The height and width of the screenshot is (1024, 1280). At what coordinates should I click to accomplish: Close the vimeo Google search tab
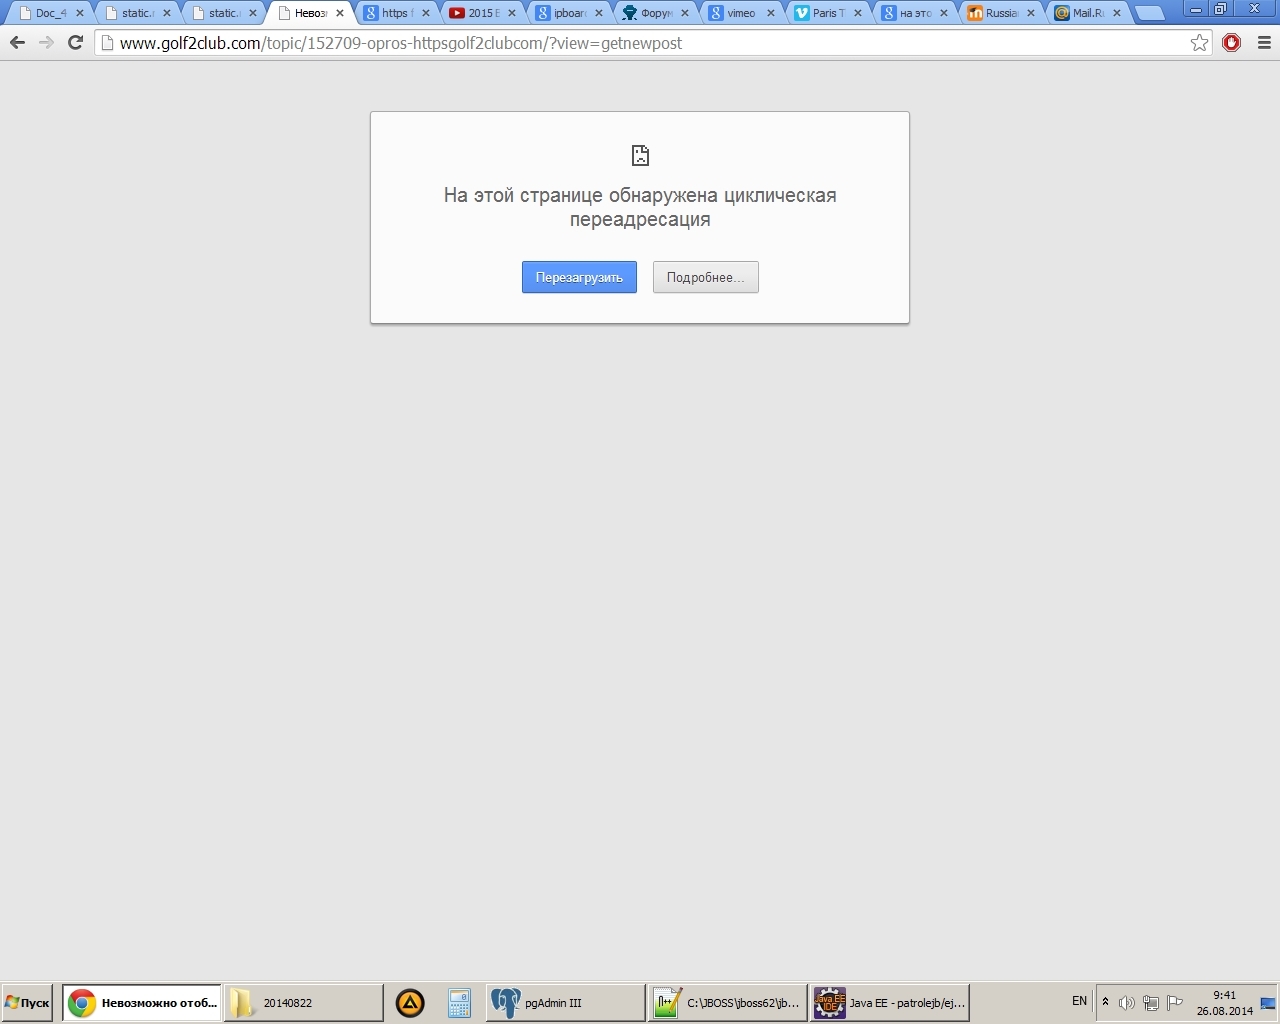point(771,13)
